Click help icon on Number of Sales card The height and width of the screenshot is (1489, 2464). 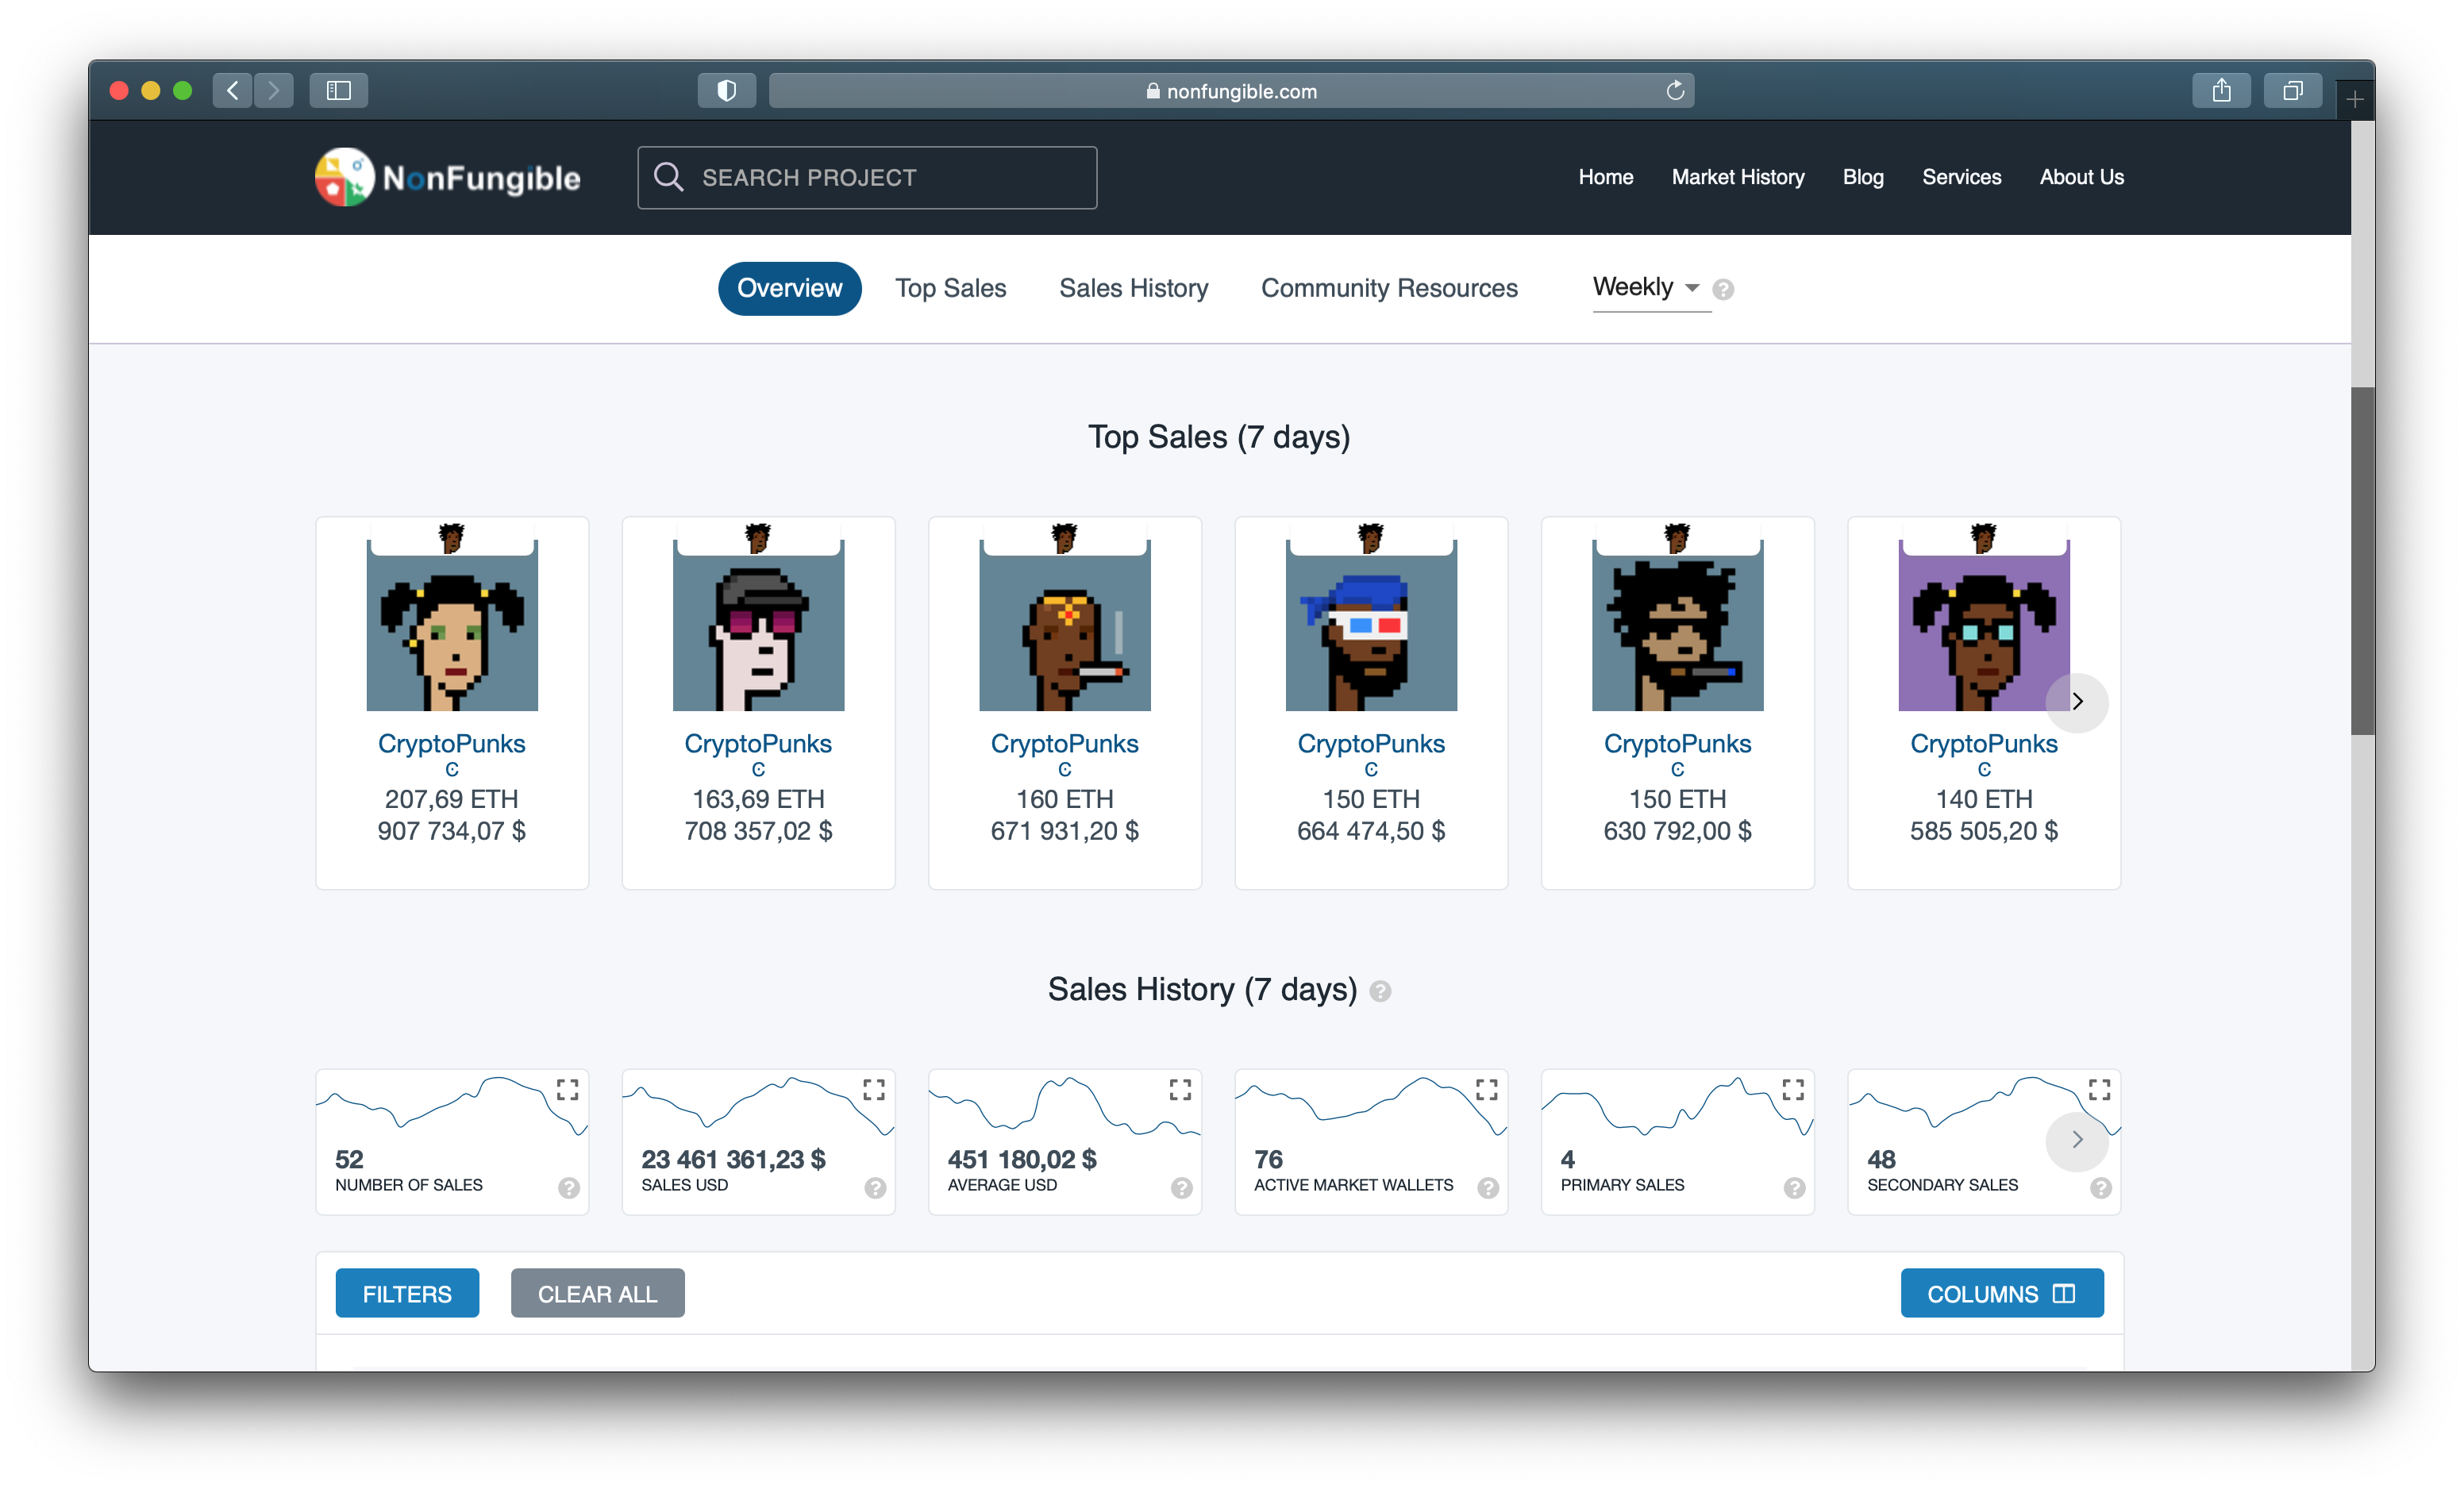[x=569, y=1187]
